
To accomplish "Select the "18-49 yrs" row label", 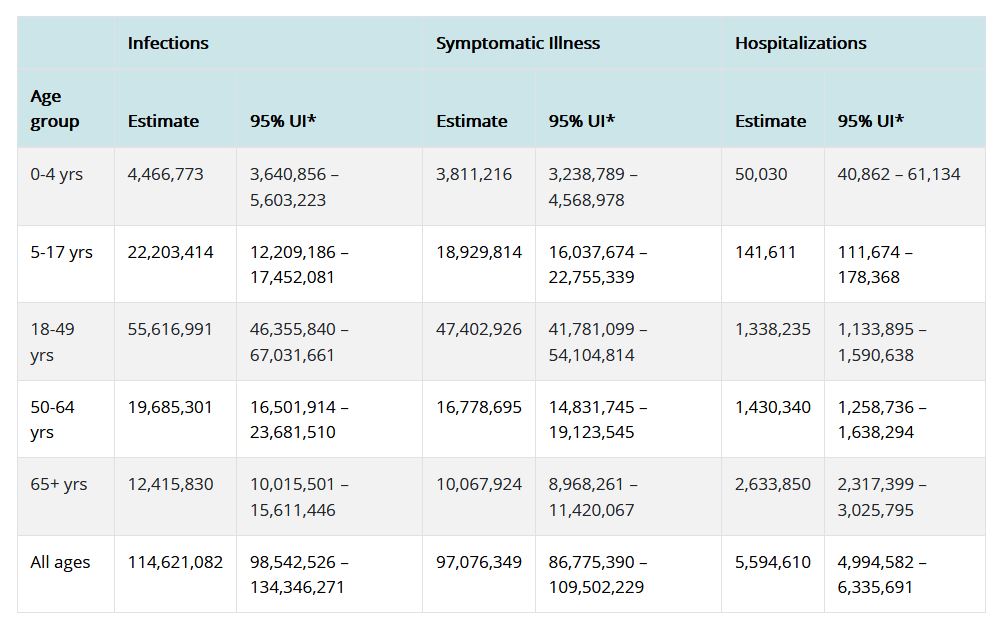I will (x=53, y=342).
